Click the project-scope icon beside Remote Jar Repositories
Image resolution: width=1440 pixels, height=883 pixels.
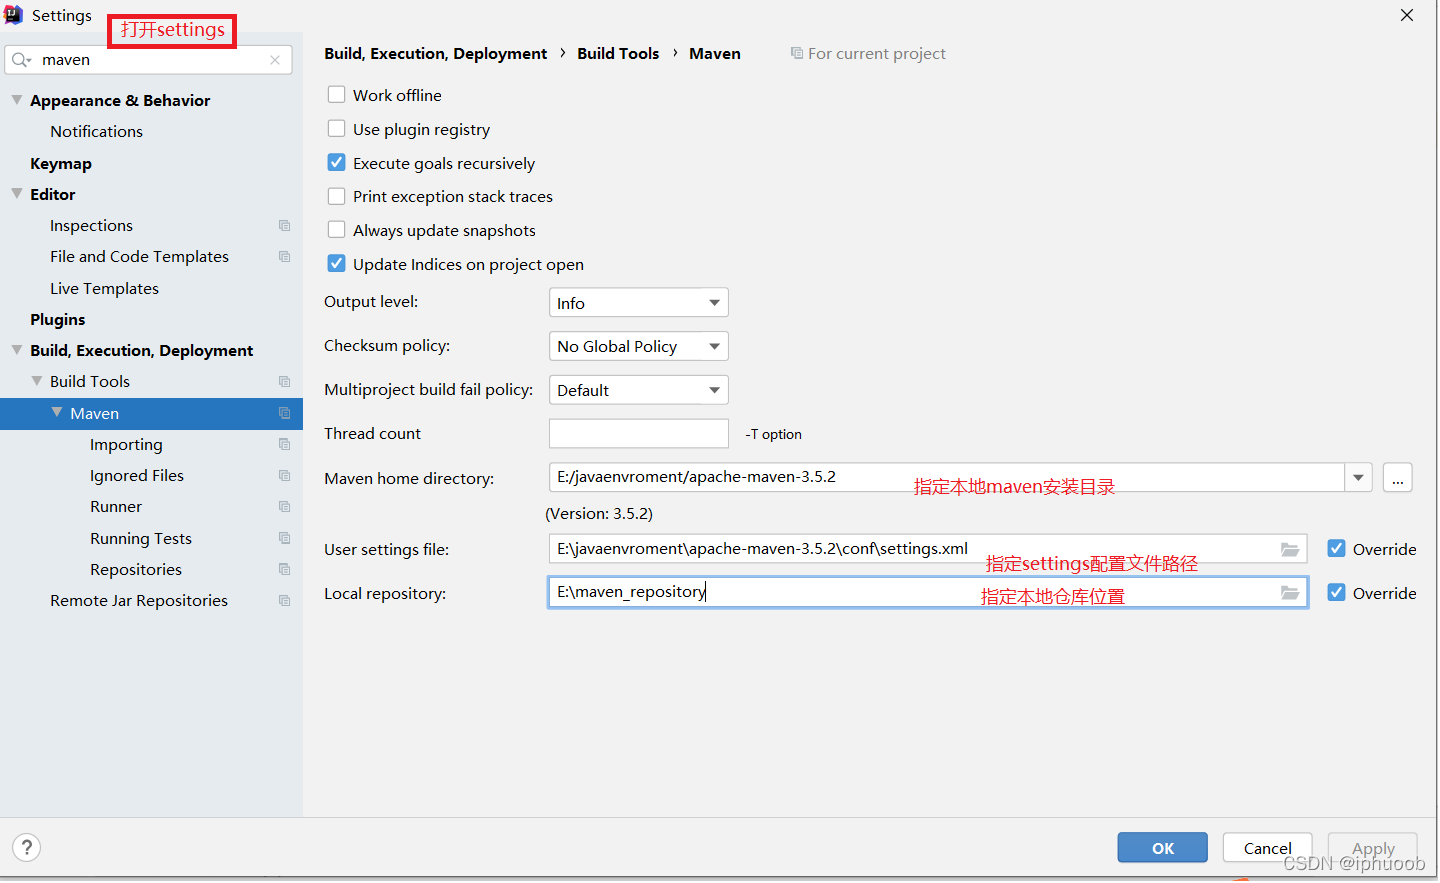coord(284,601)
